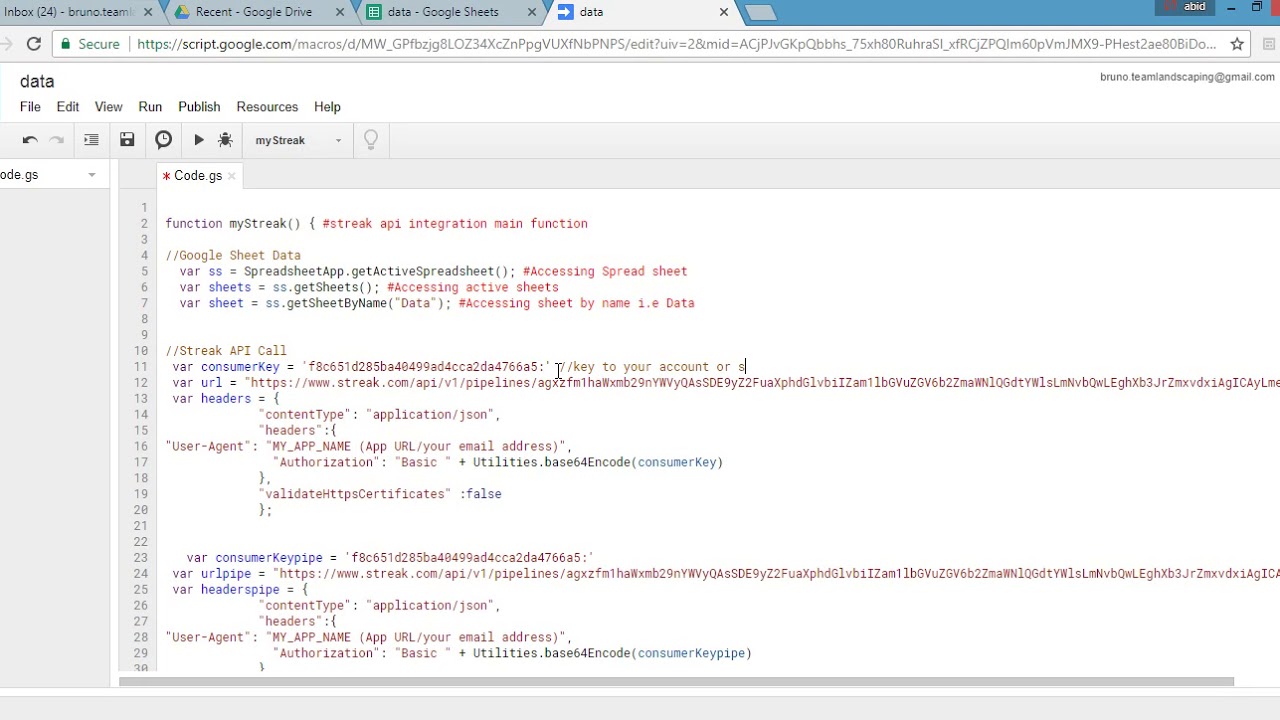Viewport: 1280px width, 720px height.
Task: Reload the page in the browser
Action: pyautogui.click(x=33, y=44)
